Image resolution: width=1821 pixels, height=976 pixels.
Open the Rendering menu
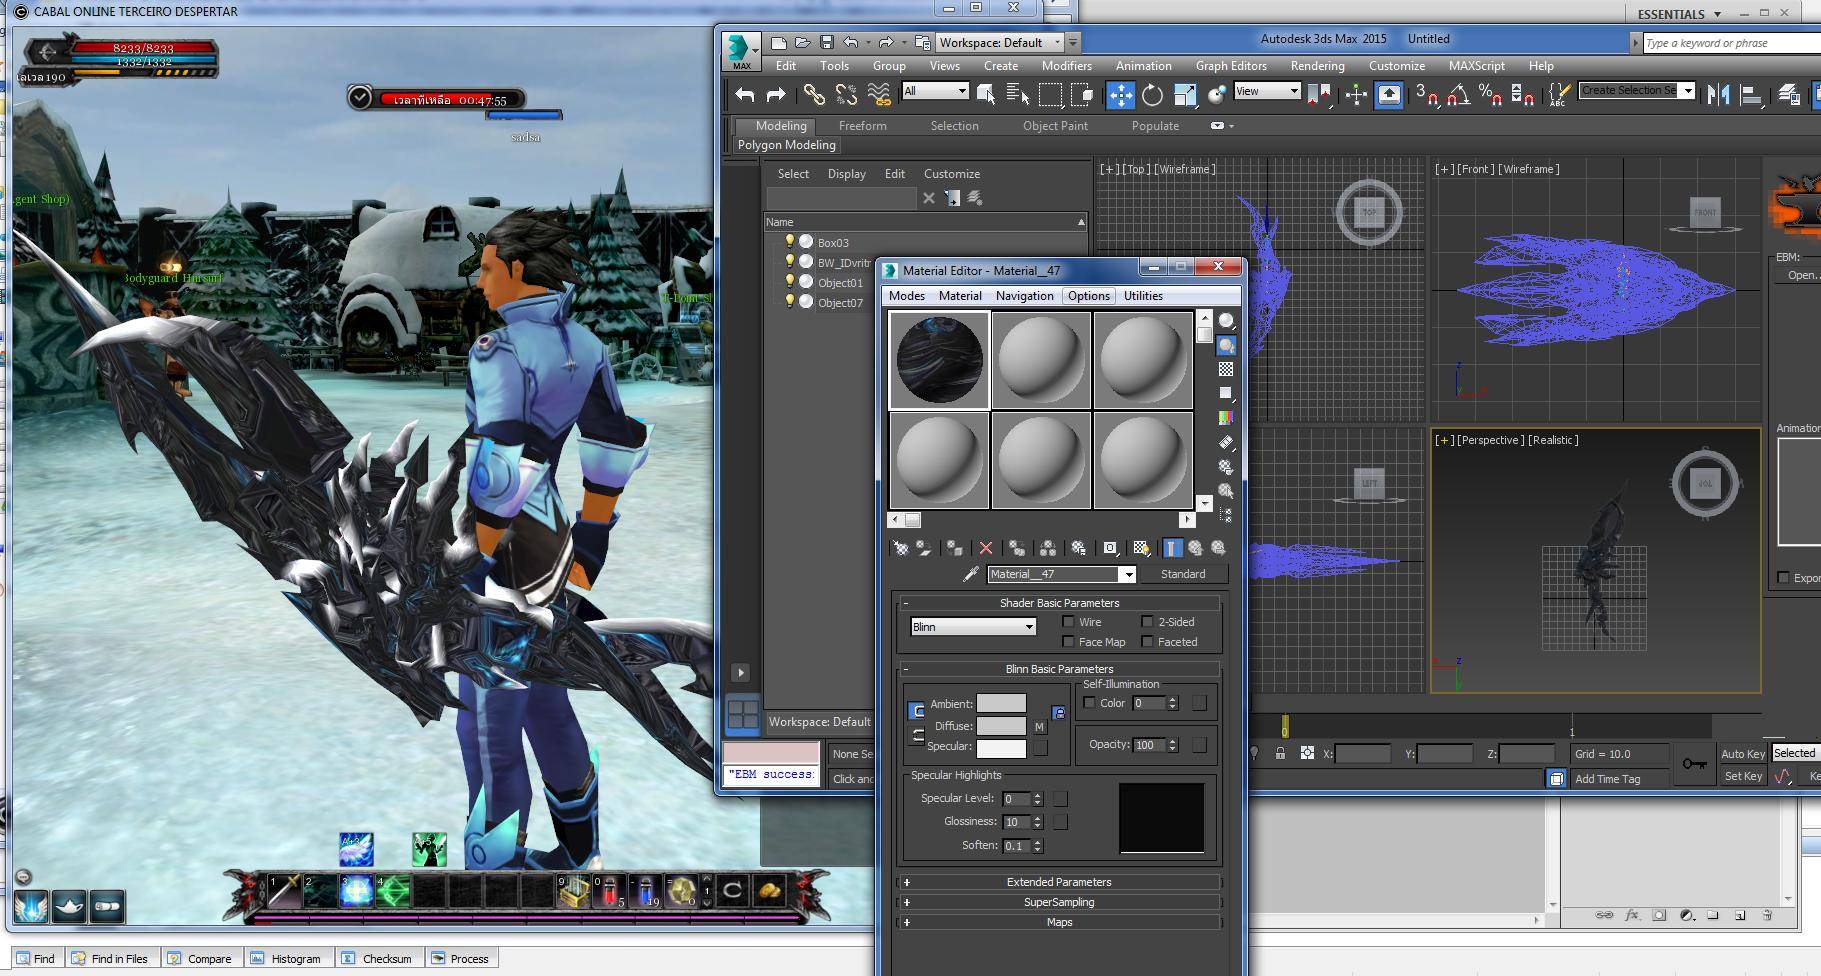click(1317, 66)
